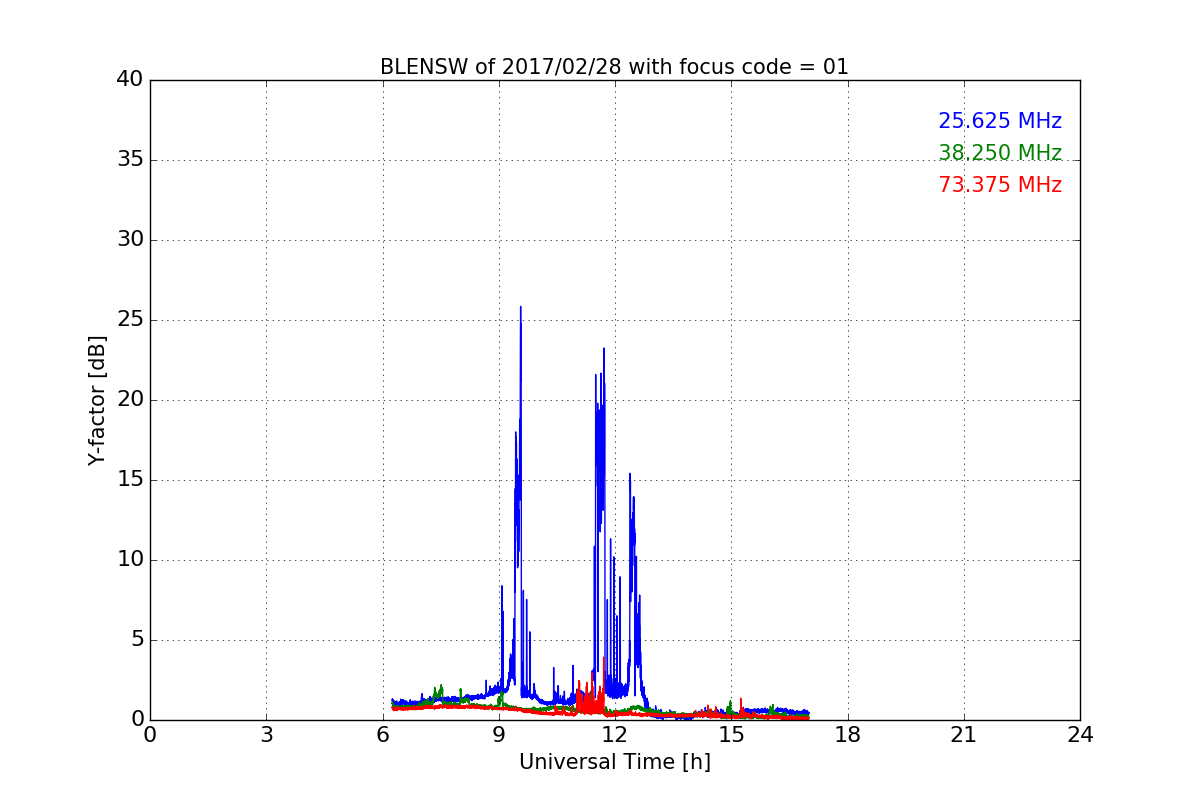Click the y-axis tick label 35
This screenshot has width=1200, height=800.
130,160
